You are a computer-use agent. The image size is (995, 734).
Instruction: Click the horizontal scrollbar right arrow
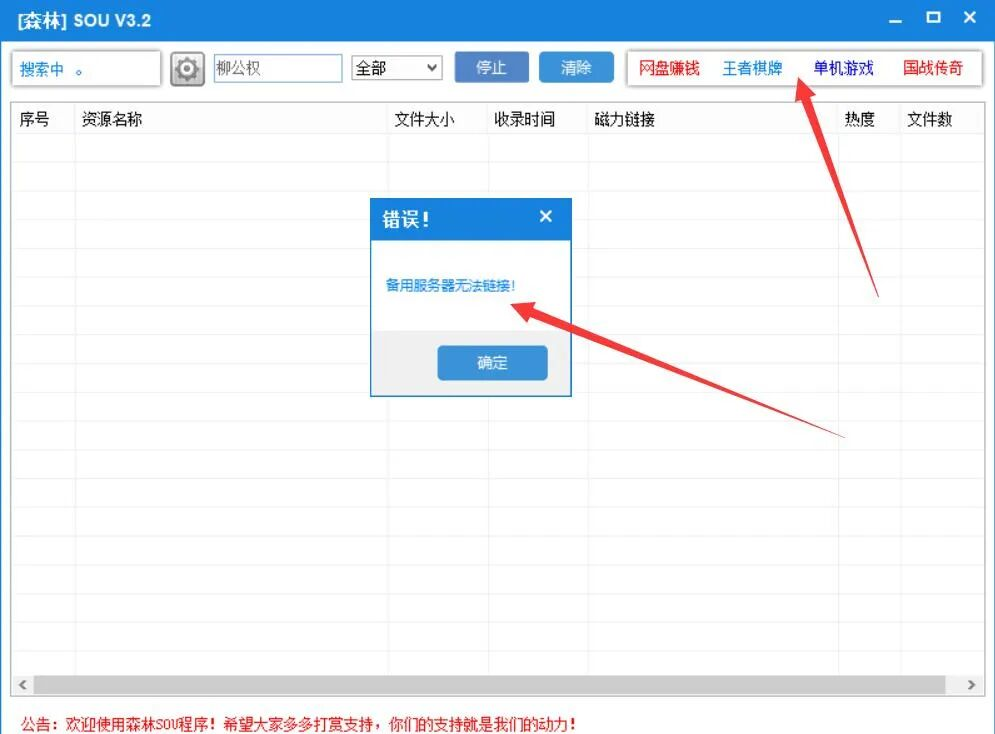click(x=971, y=685)
